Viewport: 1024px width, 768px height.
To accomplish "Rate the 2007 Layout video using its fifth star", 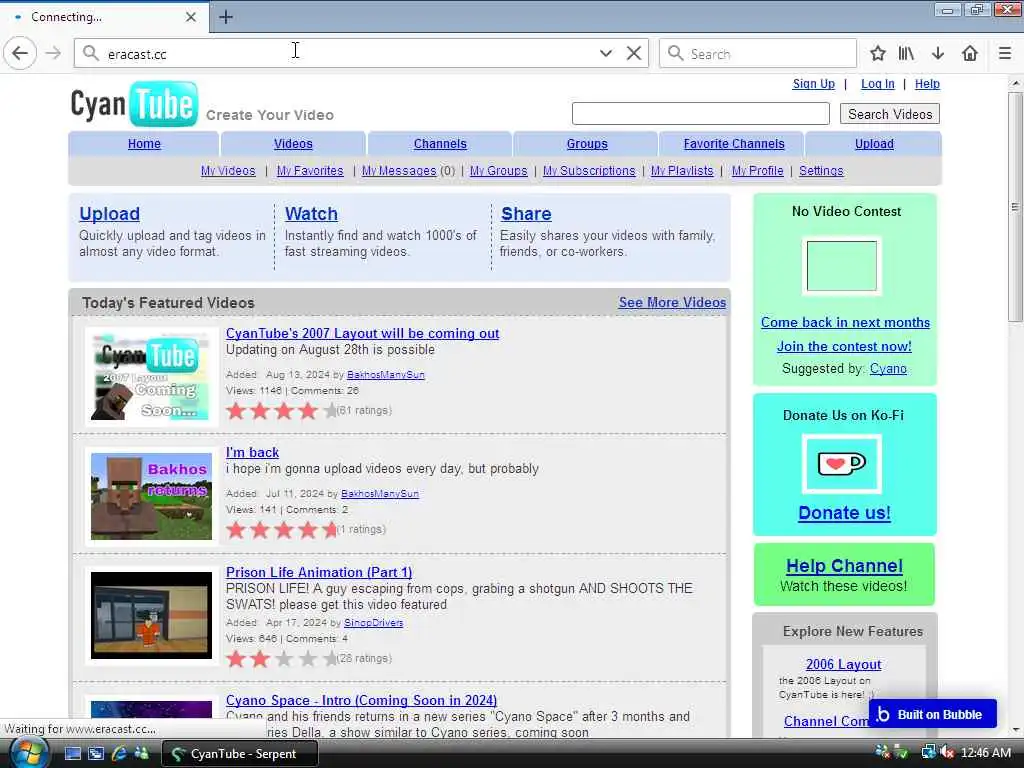I will (x=330, y=411).
